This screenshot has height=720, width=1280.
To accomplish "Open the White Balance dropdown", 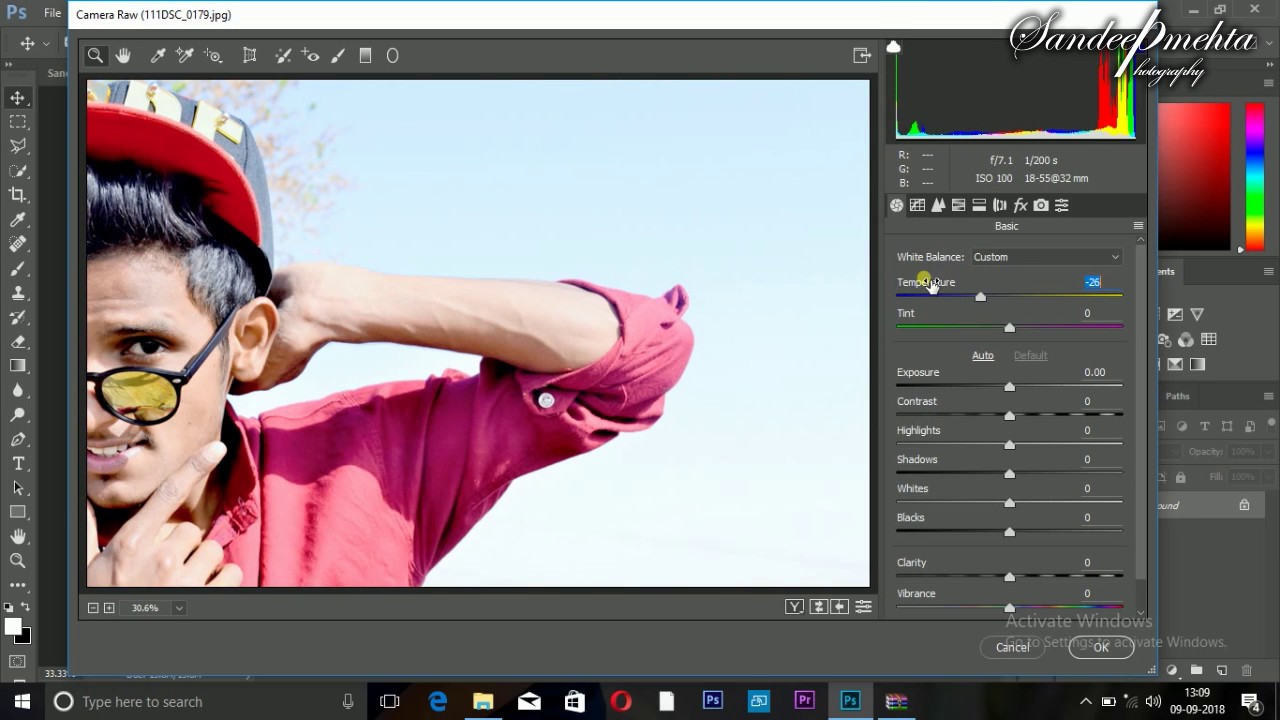I will [1046, 257].
